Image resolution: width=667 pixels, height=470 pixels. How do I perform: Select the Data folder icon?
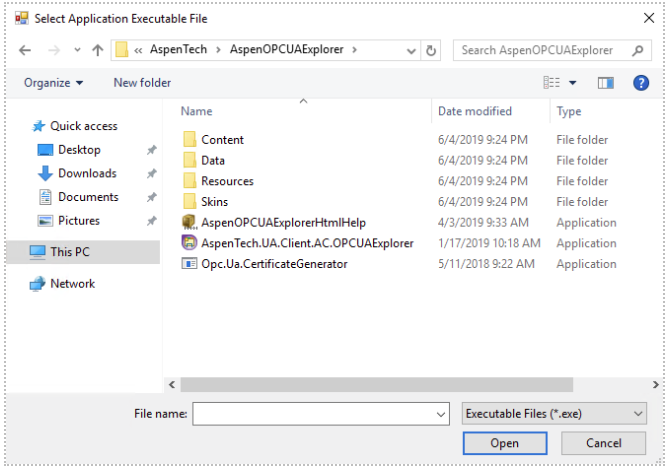tap(189, 160)
